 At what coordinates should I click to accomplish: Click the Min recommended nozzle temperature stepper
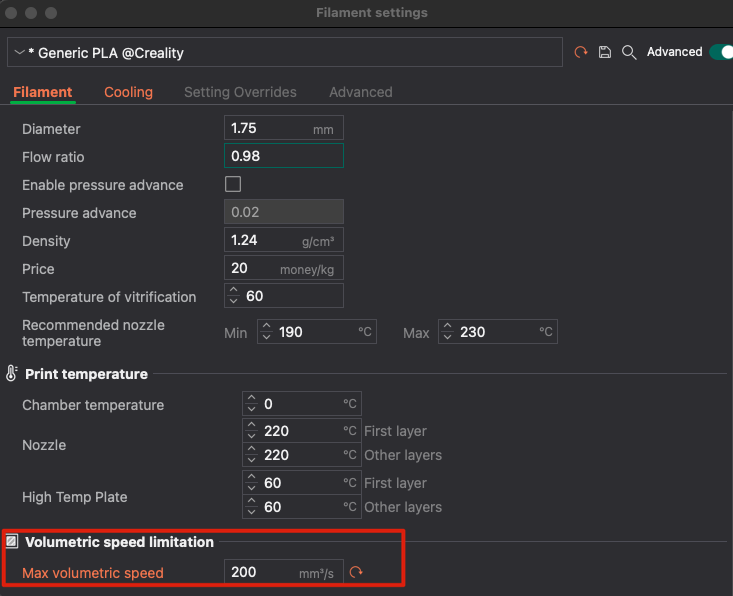click(x=267, y=332)
